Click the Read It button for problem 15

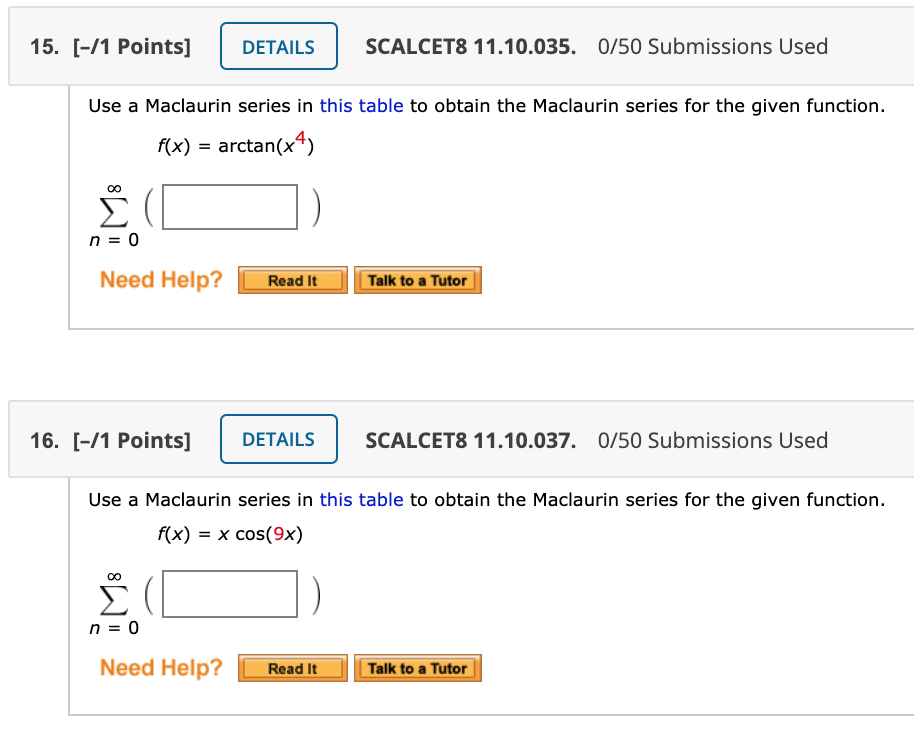click(292, 280)
